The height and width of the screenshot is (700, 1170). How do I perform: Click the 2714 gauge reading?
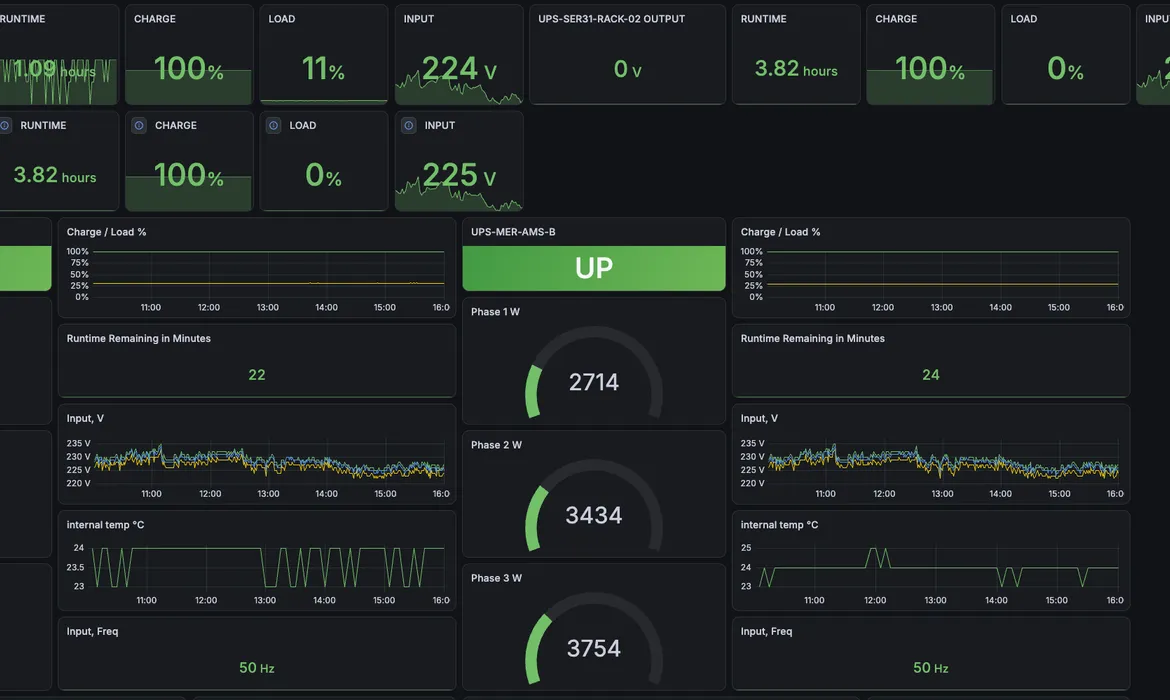tap(593, 382)
